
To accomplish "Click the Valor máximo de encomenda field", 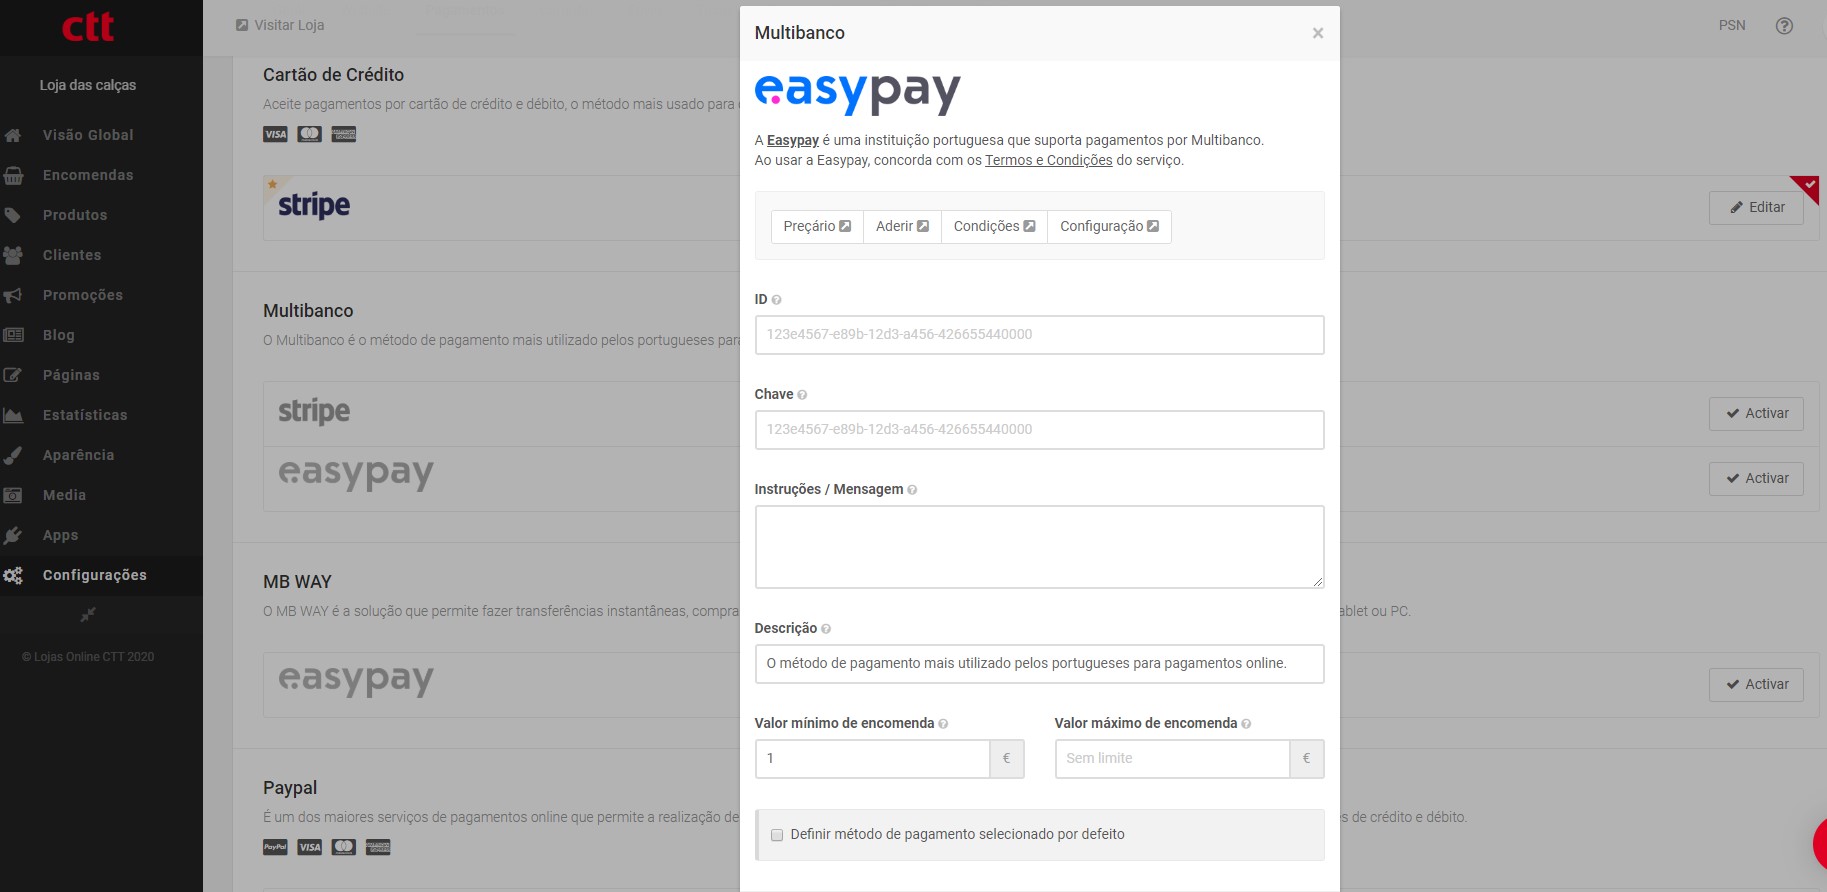I will [1172, 759].
